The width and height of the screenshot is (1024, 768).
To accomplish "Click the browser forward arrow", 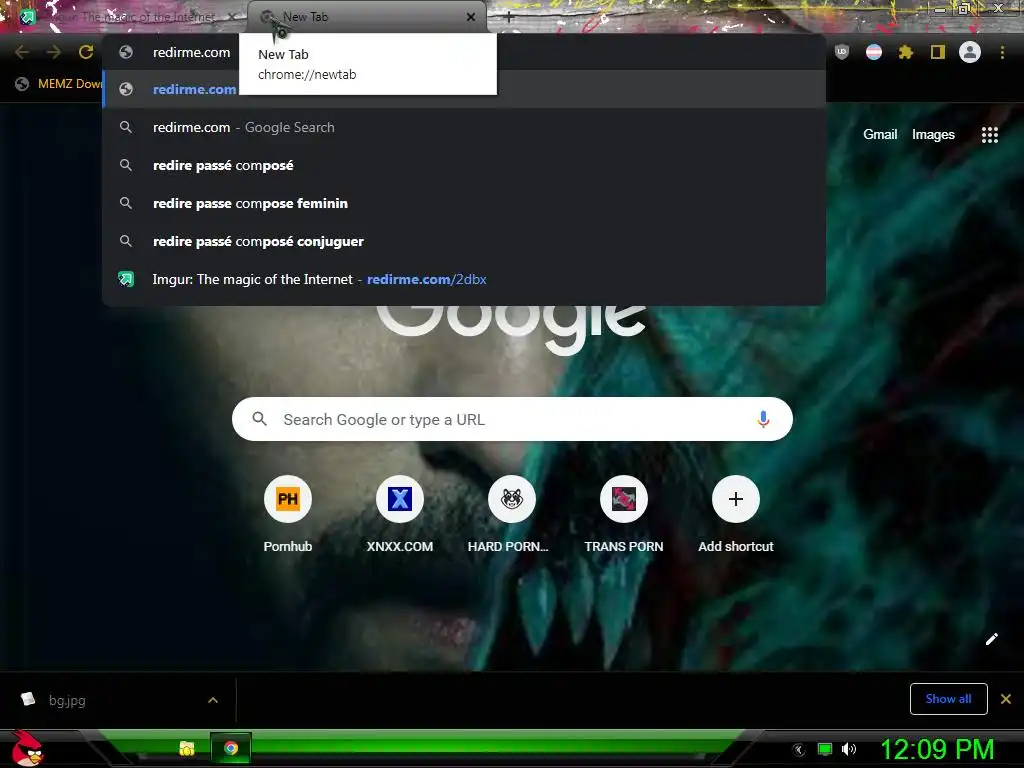I will coord(54,52).
